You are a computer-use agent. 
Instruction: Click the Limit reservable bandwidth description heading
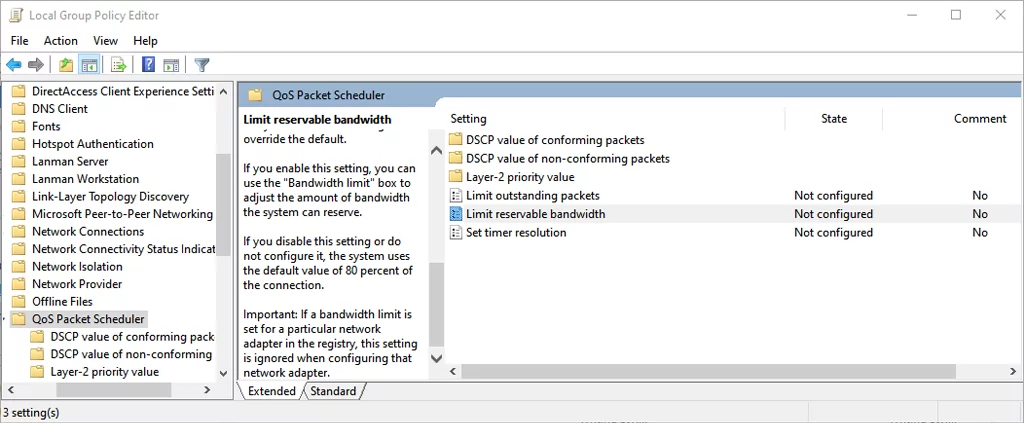click(x=317, y=119)
